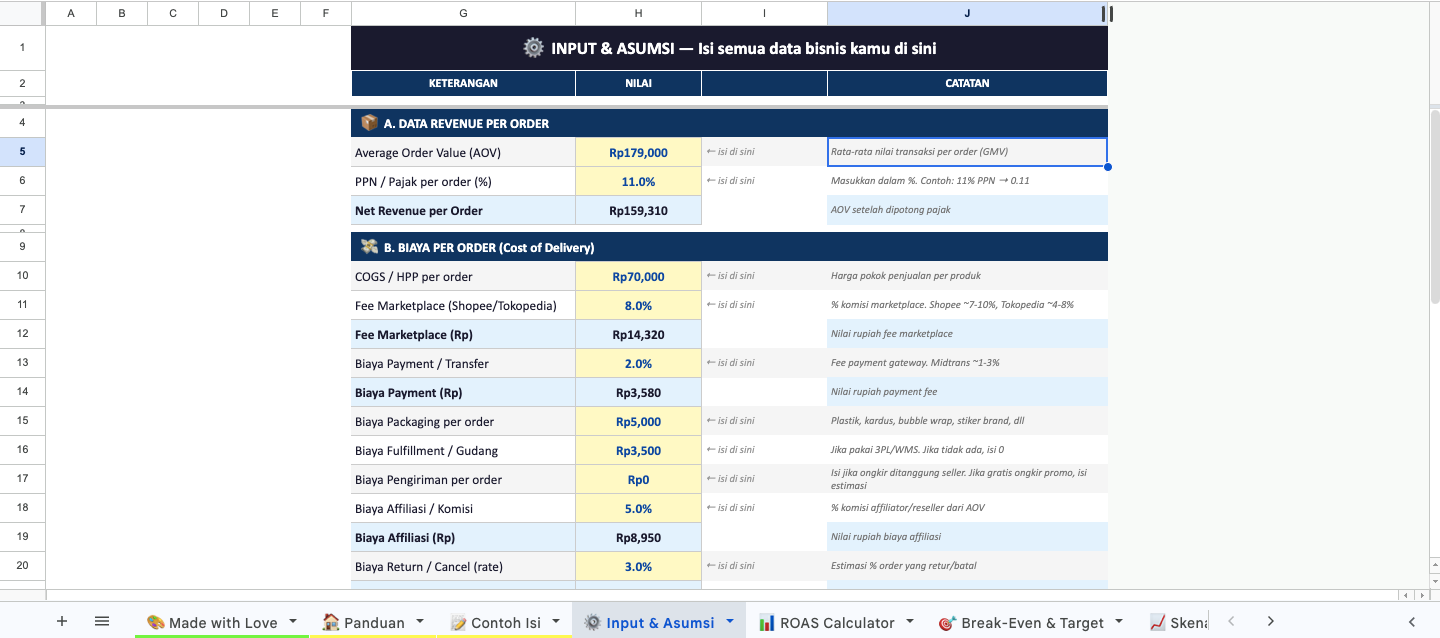
Task: Open dropdown arrow on Panduan tab
Action: [420, 621]
